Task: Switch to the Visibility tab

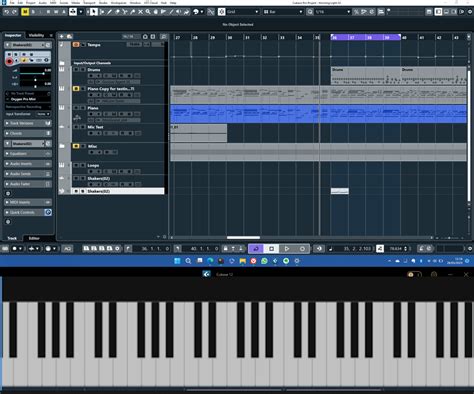Action: [36, 35]
